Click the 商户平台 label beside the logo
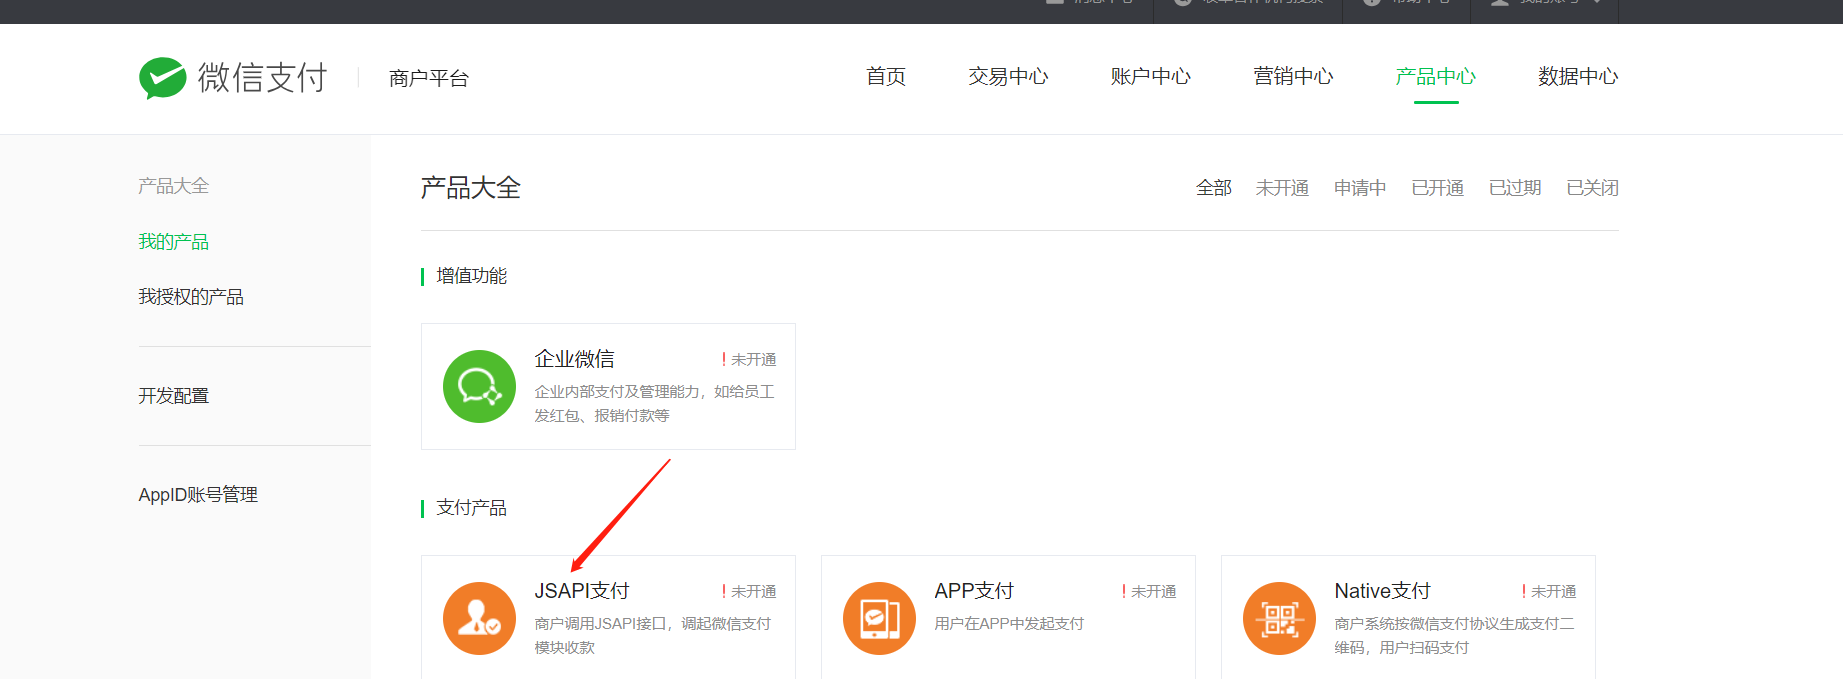Viewport: 1843px width, 679px height. click(429, 78)
